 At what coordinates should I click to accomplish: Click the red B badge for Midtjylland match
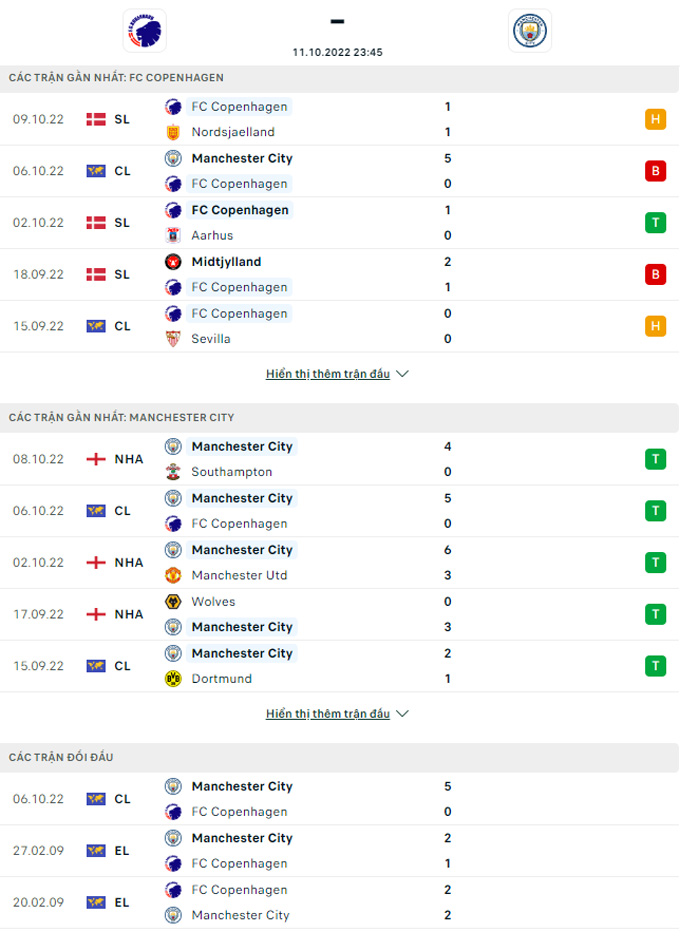click(655, 274)
